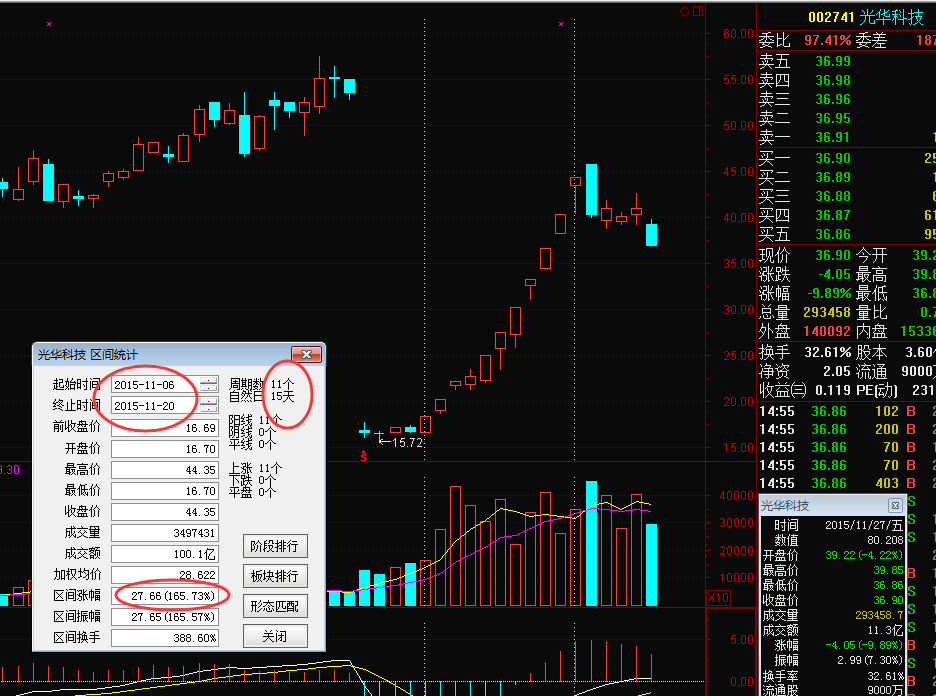936x696 pixels.
Task: Click the date 2015/11/27/五 in the info window
Action: [864, 525]
